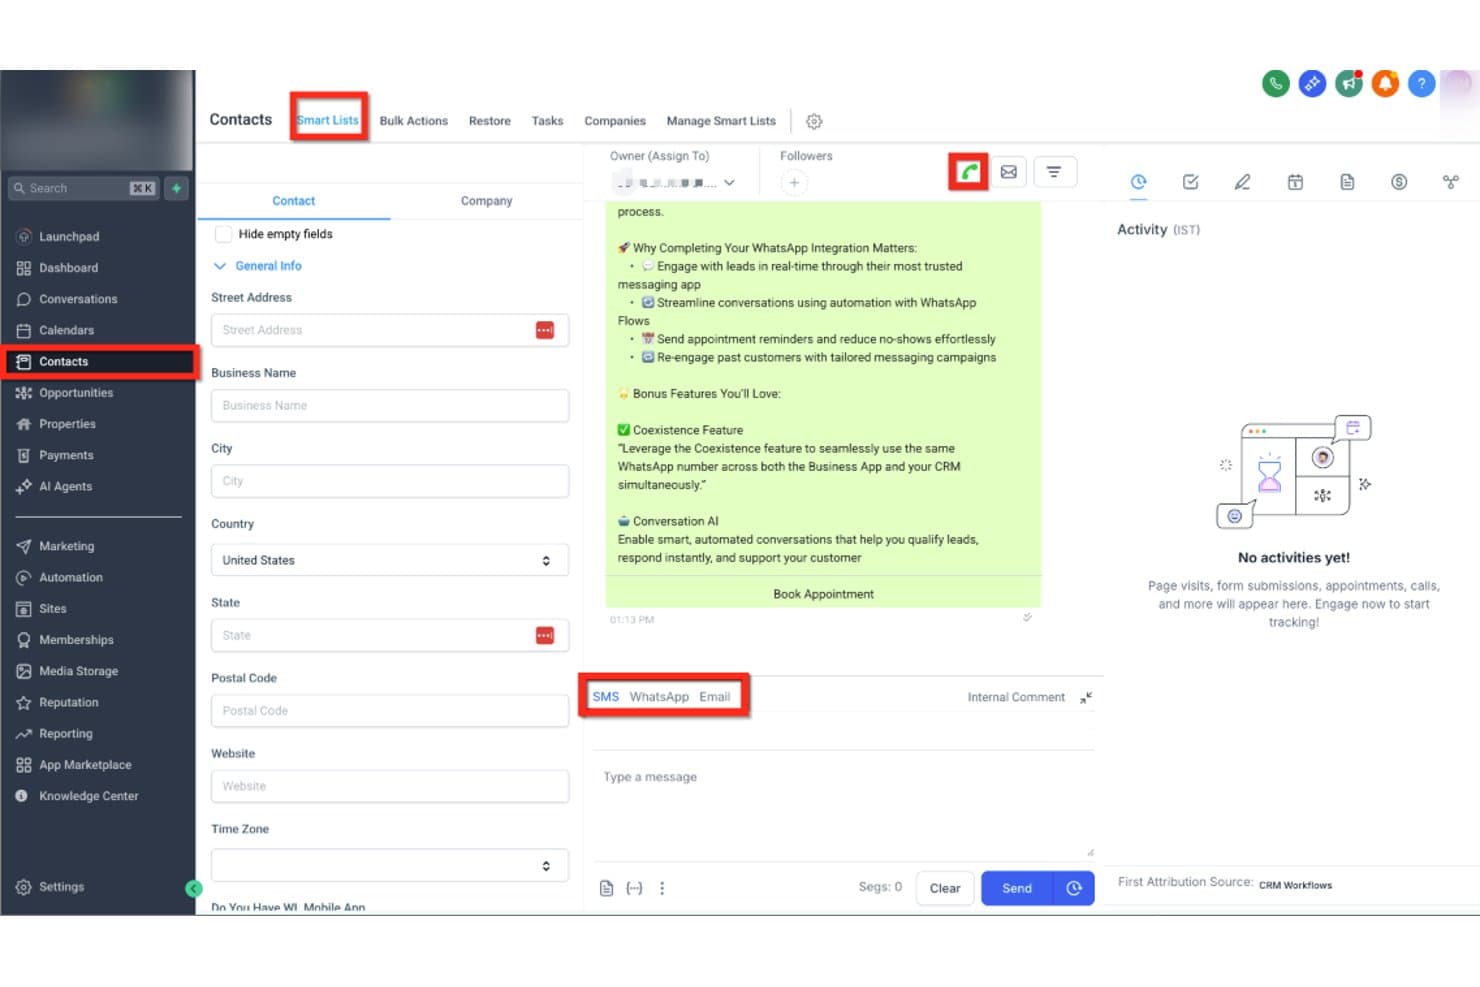Open Reputation in the sidebar

pyautogui.click(x=69, y=703)
